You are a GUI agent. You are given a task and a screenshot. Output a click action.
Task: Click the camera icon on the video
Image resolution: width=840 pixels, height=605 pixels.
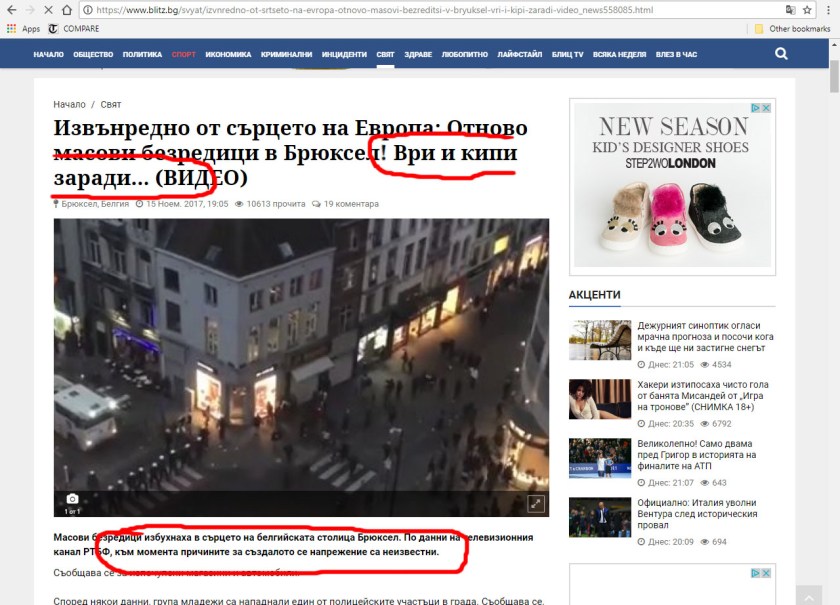[x=72, y=498]
